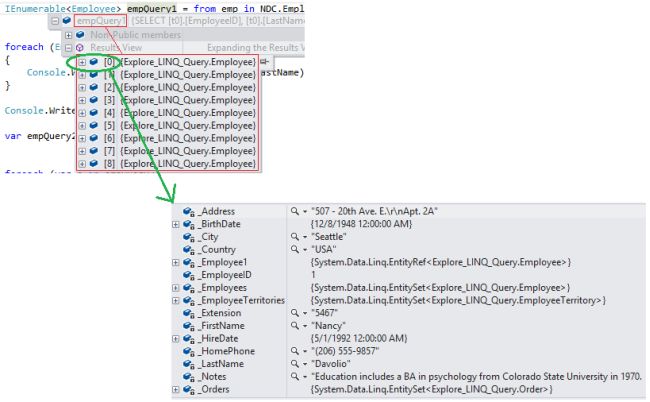
Task: Open visualizer dropdown arrow for _Notes
Action: pyautogui.click(x=305, y=377)
